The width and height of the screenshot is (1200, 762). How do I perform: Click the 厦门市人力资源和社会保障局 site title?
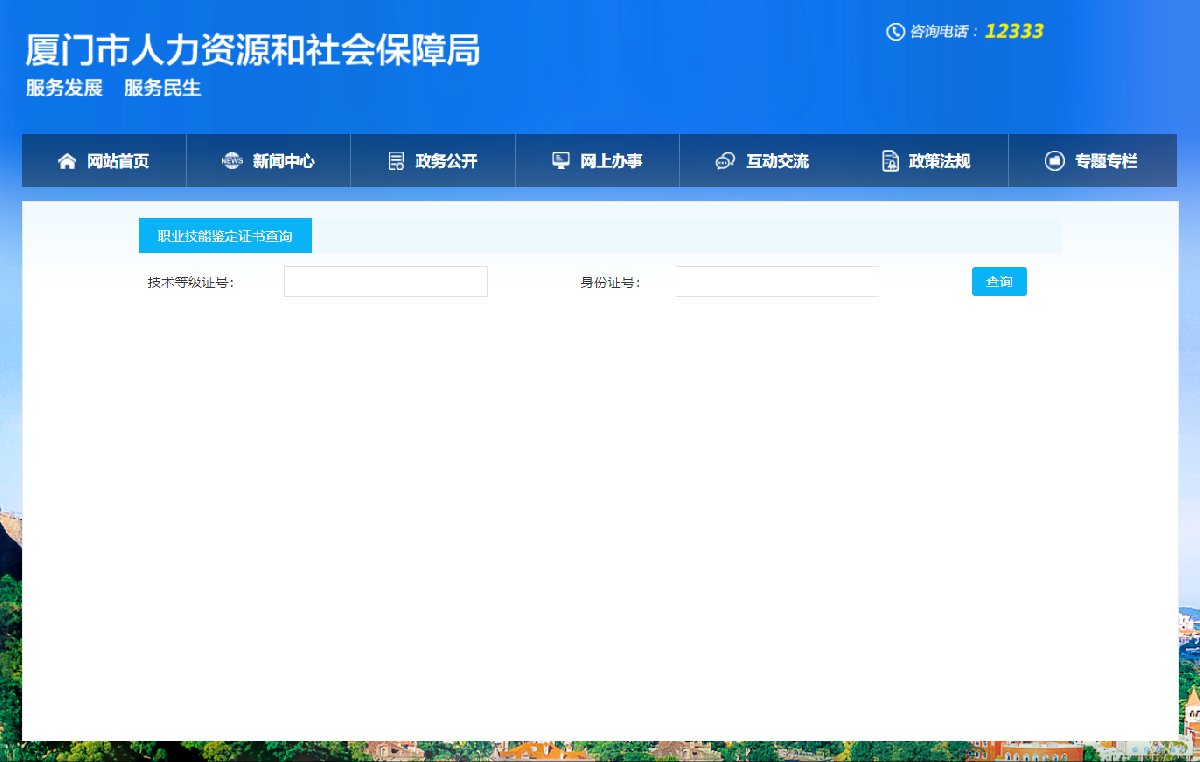(253, 50)
